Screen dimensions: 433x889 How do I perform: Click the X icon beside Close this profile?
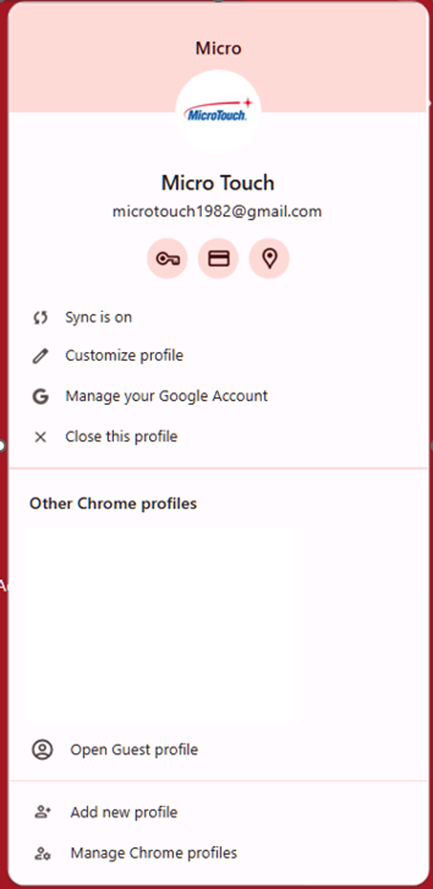pos(40,437)
